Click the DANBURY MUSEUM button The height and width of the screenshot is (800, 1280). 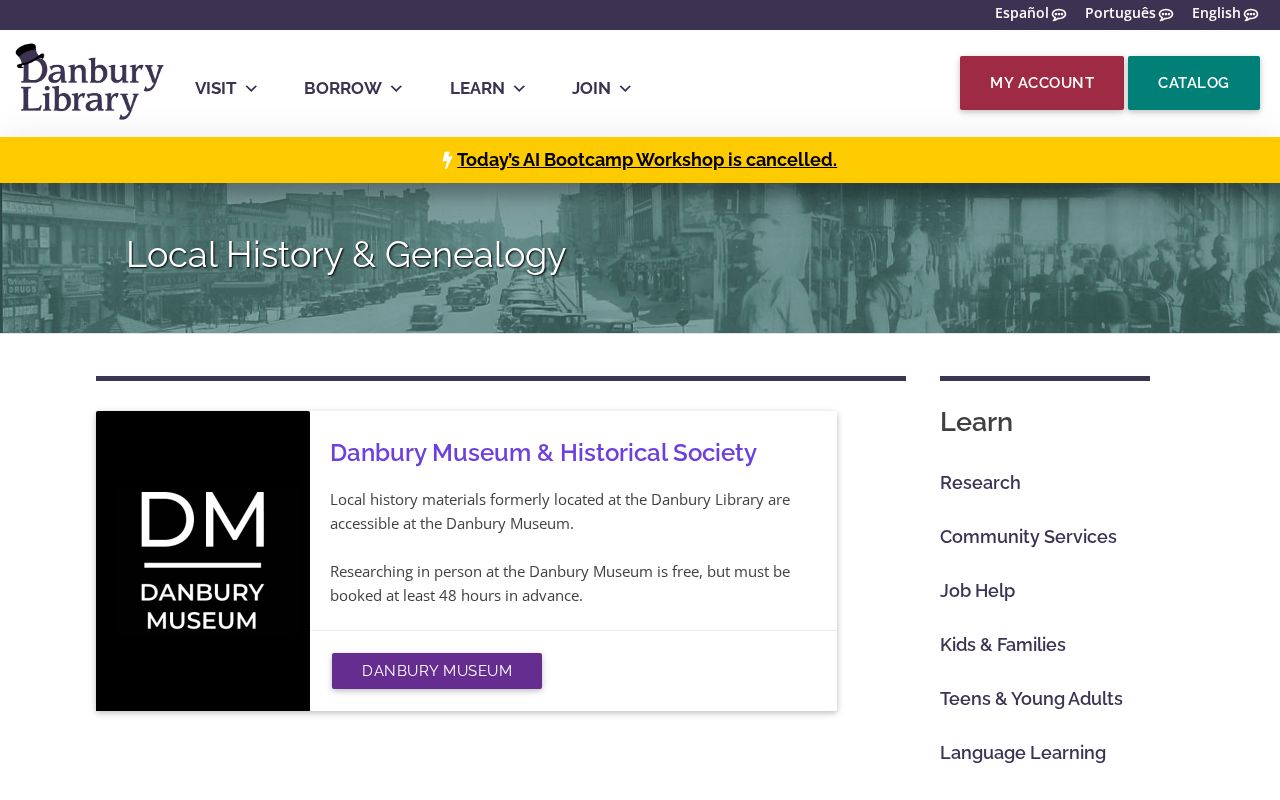click(x=437, y=671)
